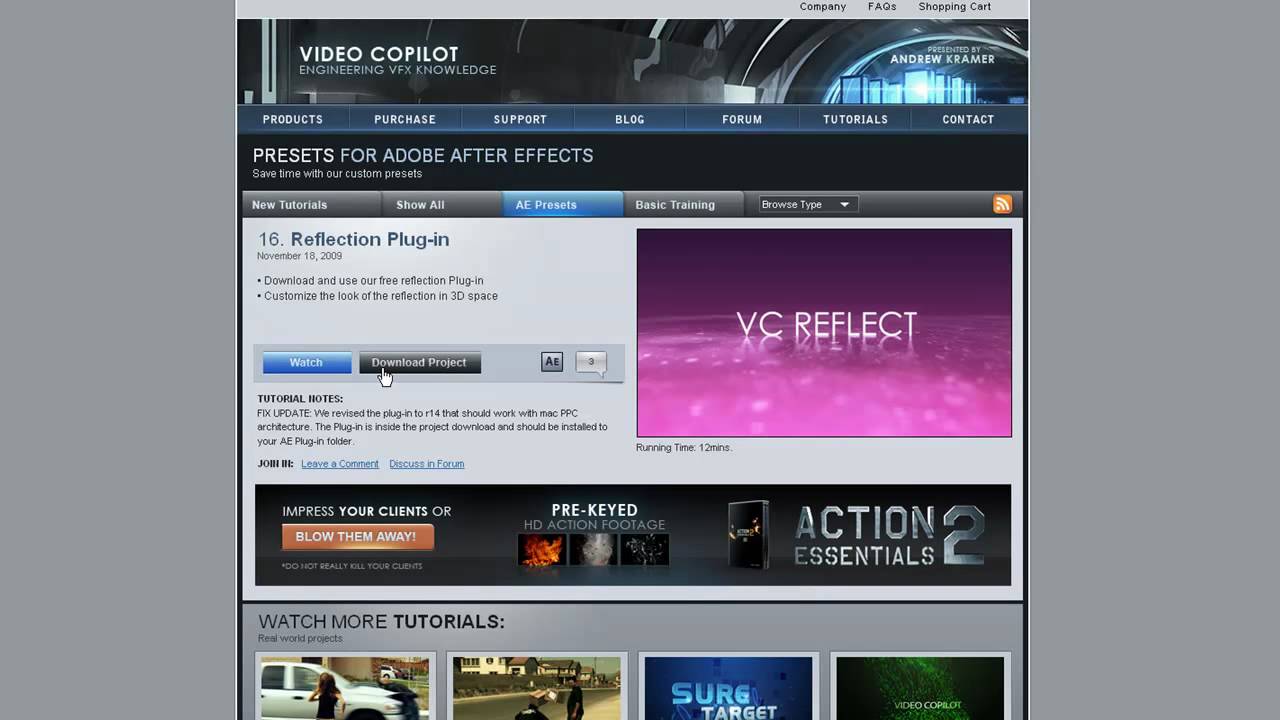The image size is (1280, 720).
Task: Expand the Browse Type dropdown
Action: (x=807, y=204)
